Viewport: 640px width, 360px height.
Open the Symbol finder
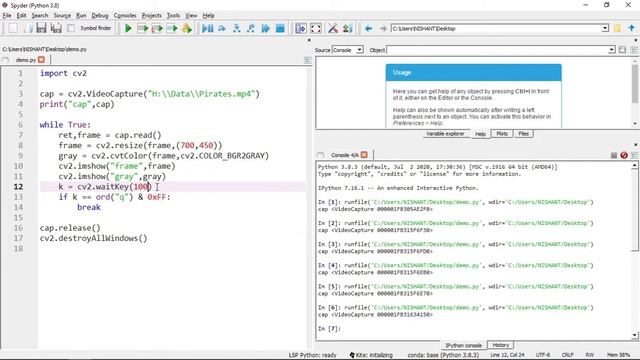[90, 28]
